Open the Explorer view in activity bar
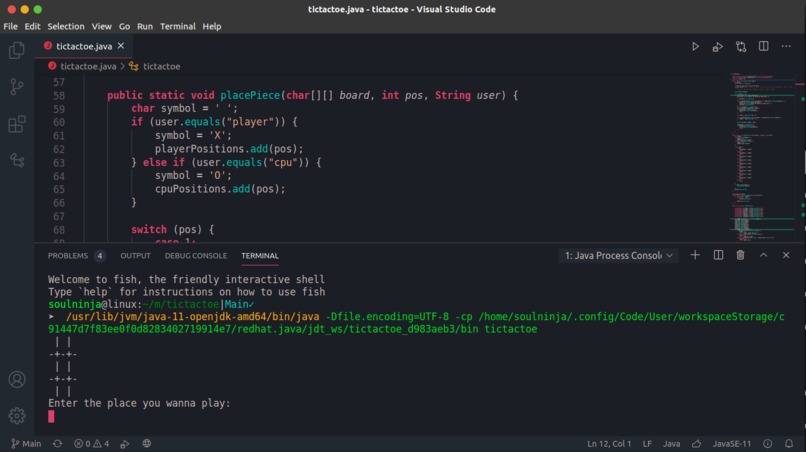 coord(16,50)
